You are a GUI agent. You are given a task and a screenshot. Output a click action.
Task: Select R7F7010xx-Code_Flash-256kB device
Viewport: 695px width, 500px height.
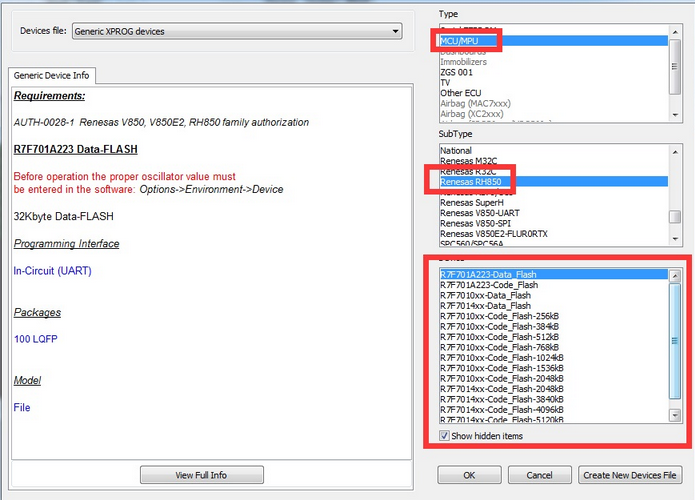(x=554, y=316)
